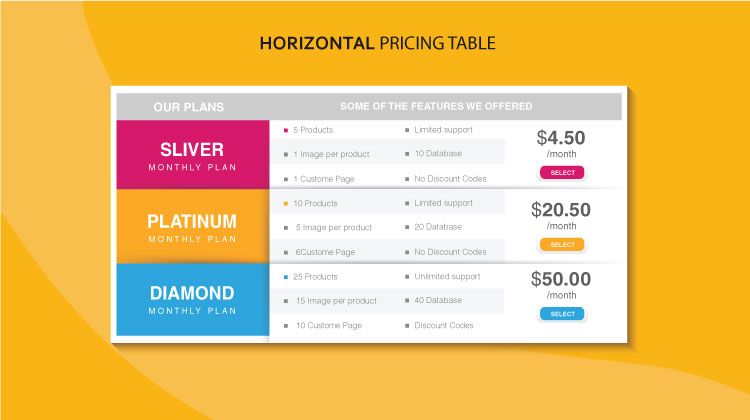Click the bullet beside Discount Codes in Diamond
The width and height of the screenshot is (750, 420).
coord(407,326)
